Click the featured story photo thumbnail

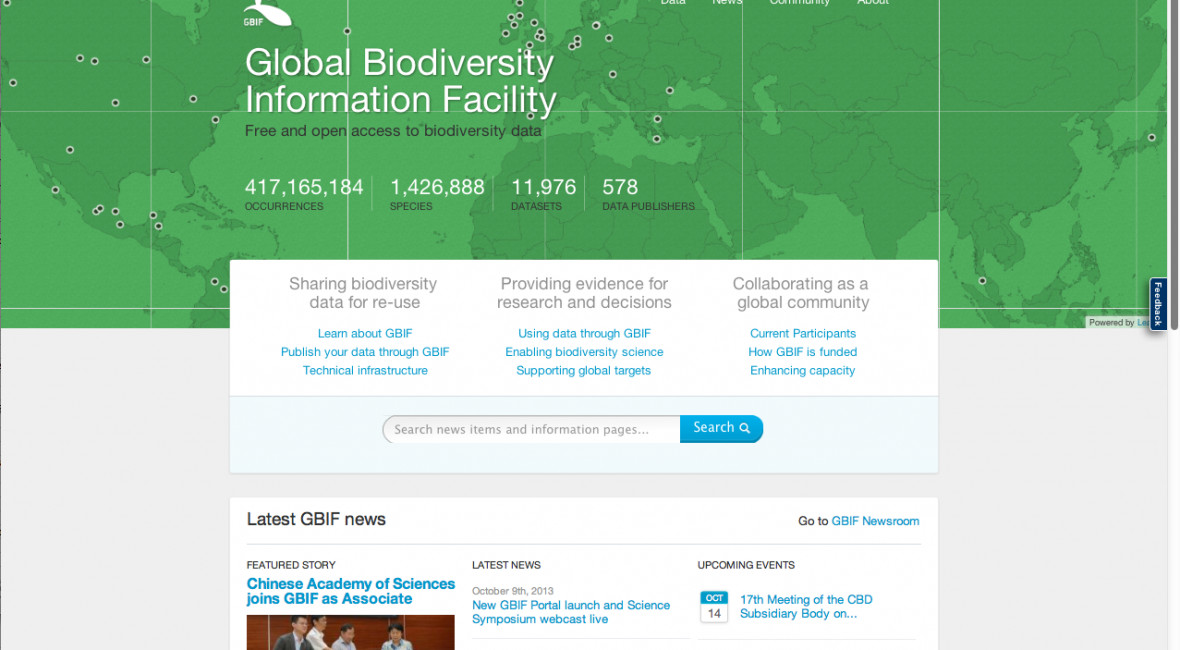point(350,633)
